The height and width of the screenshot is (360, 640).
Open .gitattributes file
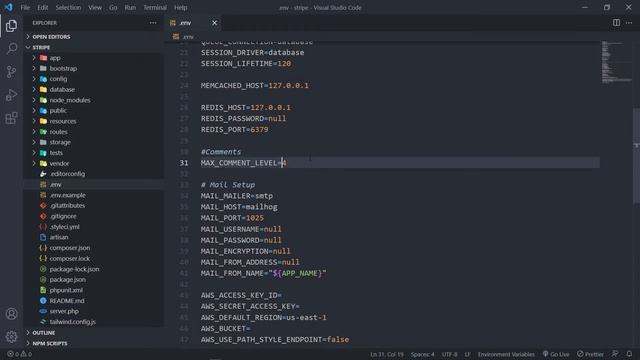pos(94,206)
